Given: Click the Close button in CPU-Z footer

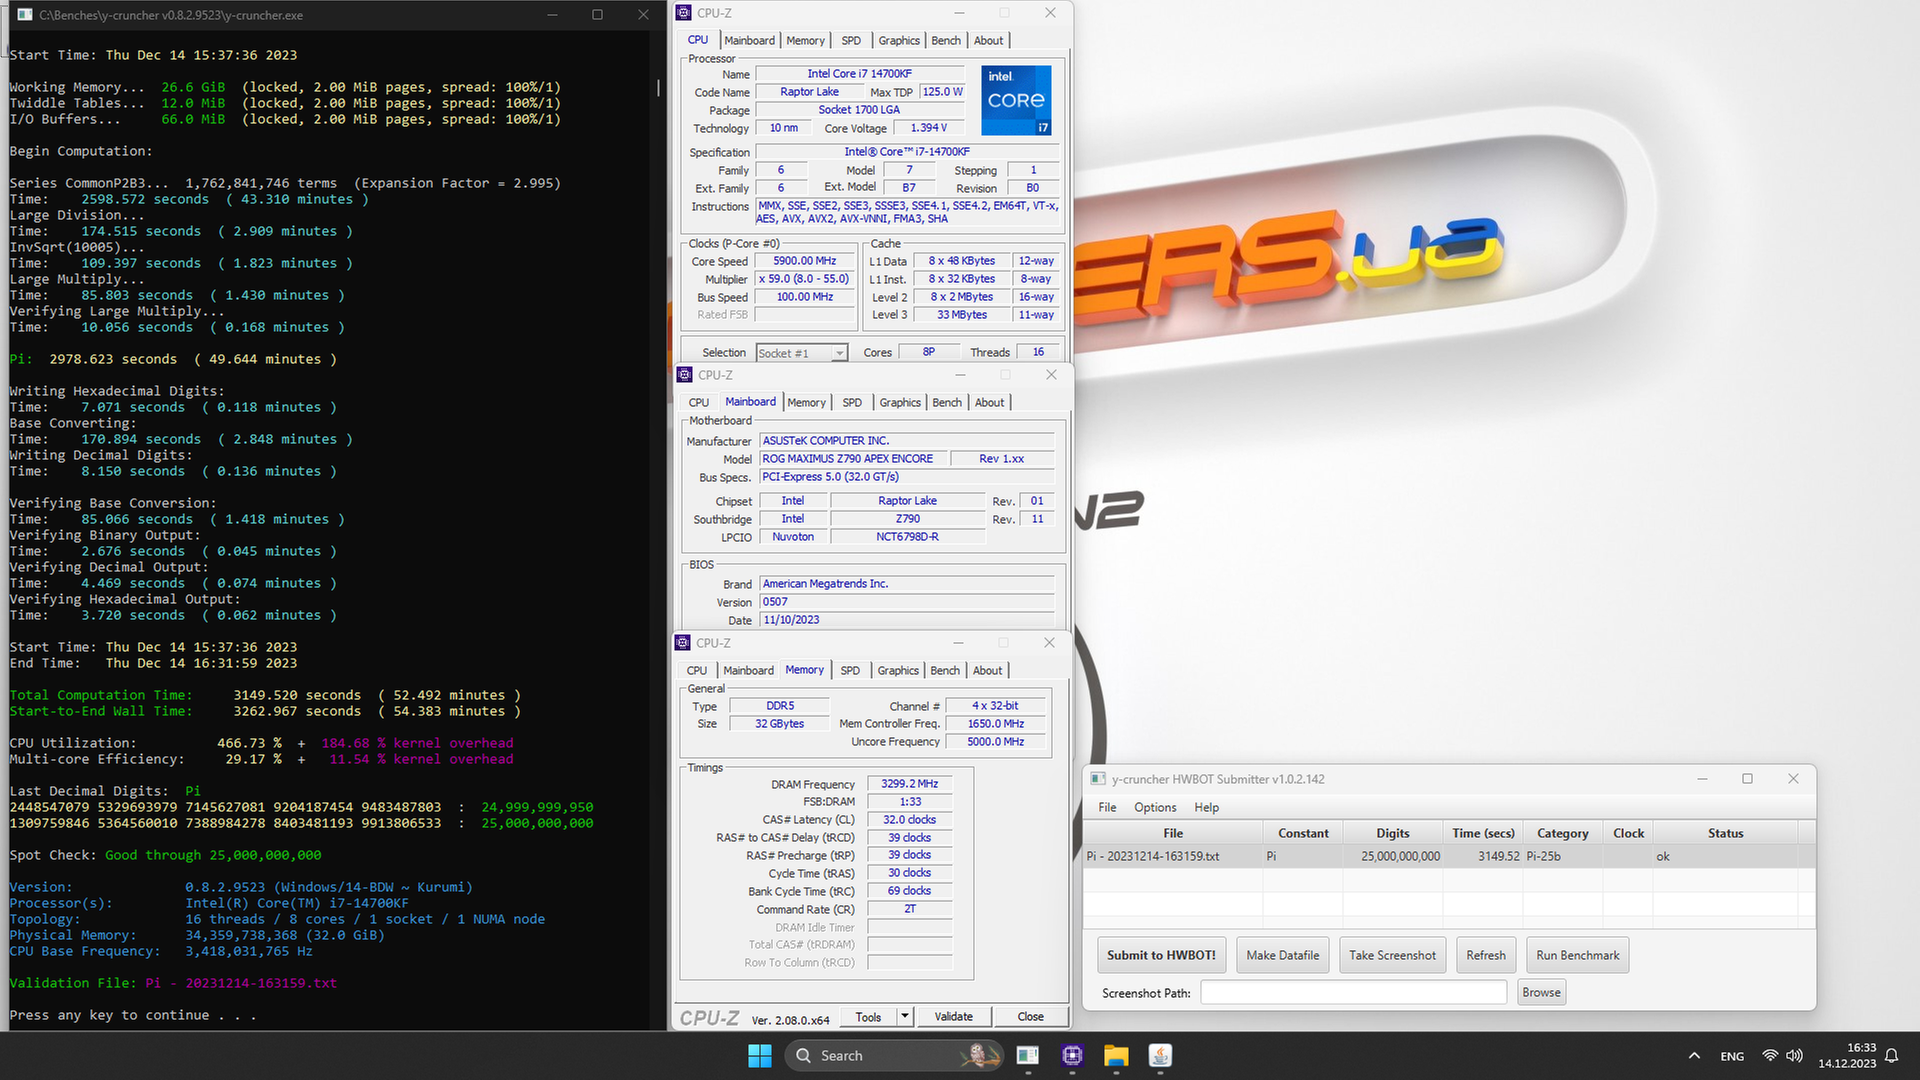Looking at the screenshot, I should [x=1030, y=1017].
